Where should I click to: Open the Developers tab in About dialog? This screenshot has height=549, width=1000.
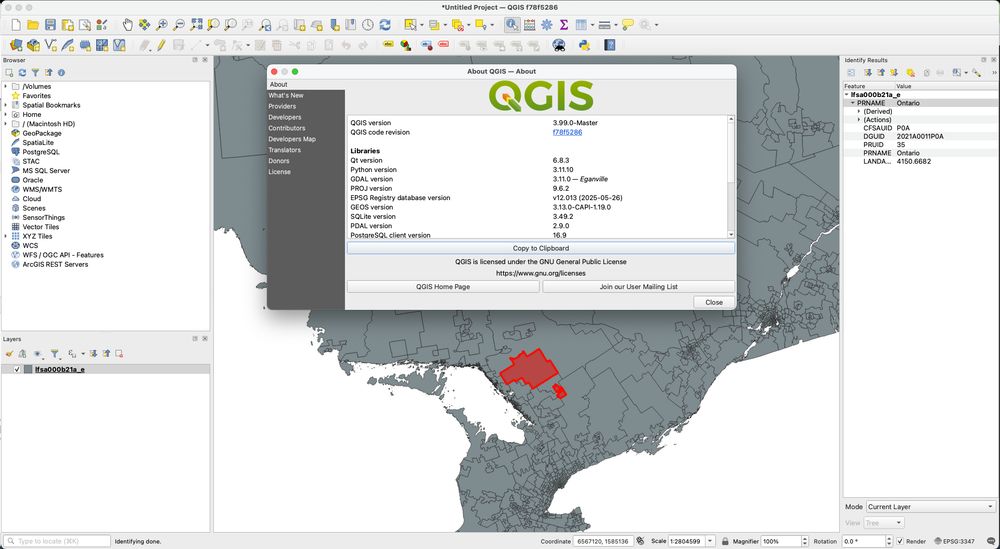pyautogui.click(x=284, y=117)
